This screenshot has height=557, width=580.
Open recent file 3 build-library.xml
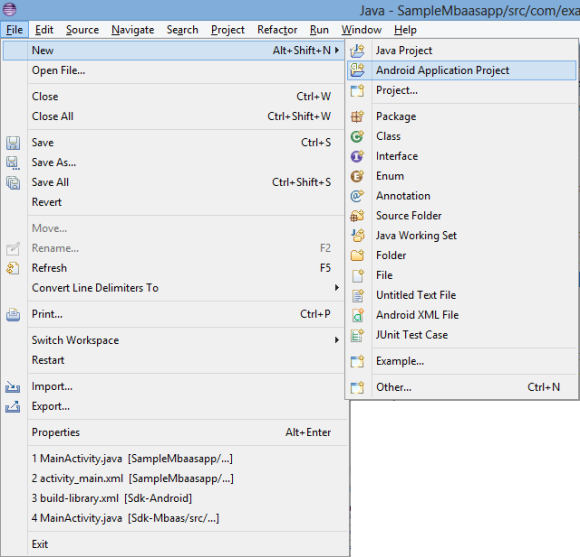[112, 498]
